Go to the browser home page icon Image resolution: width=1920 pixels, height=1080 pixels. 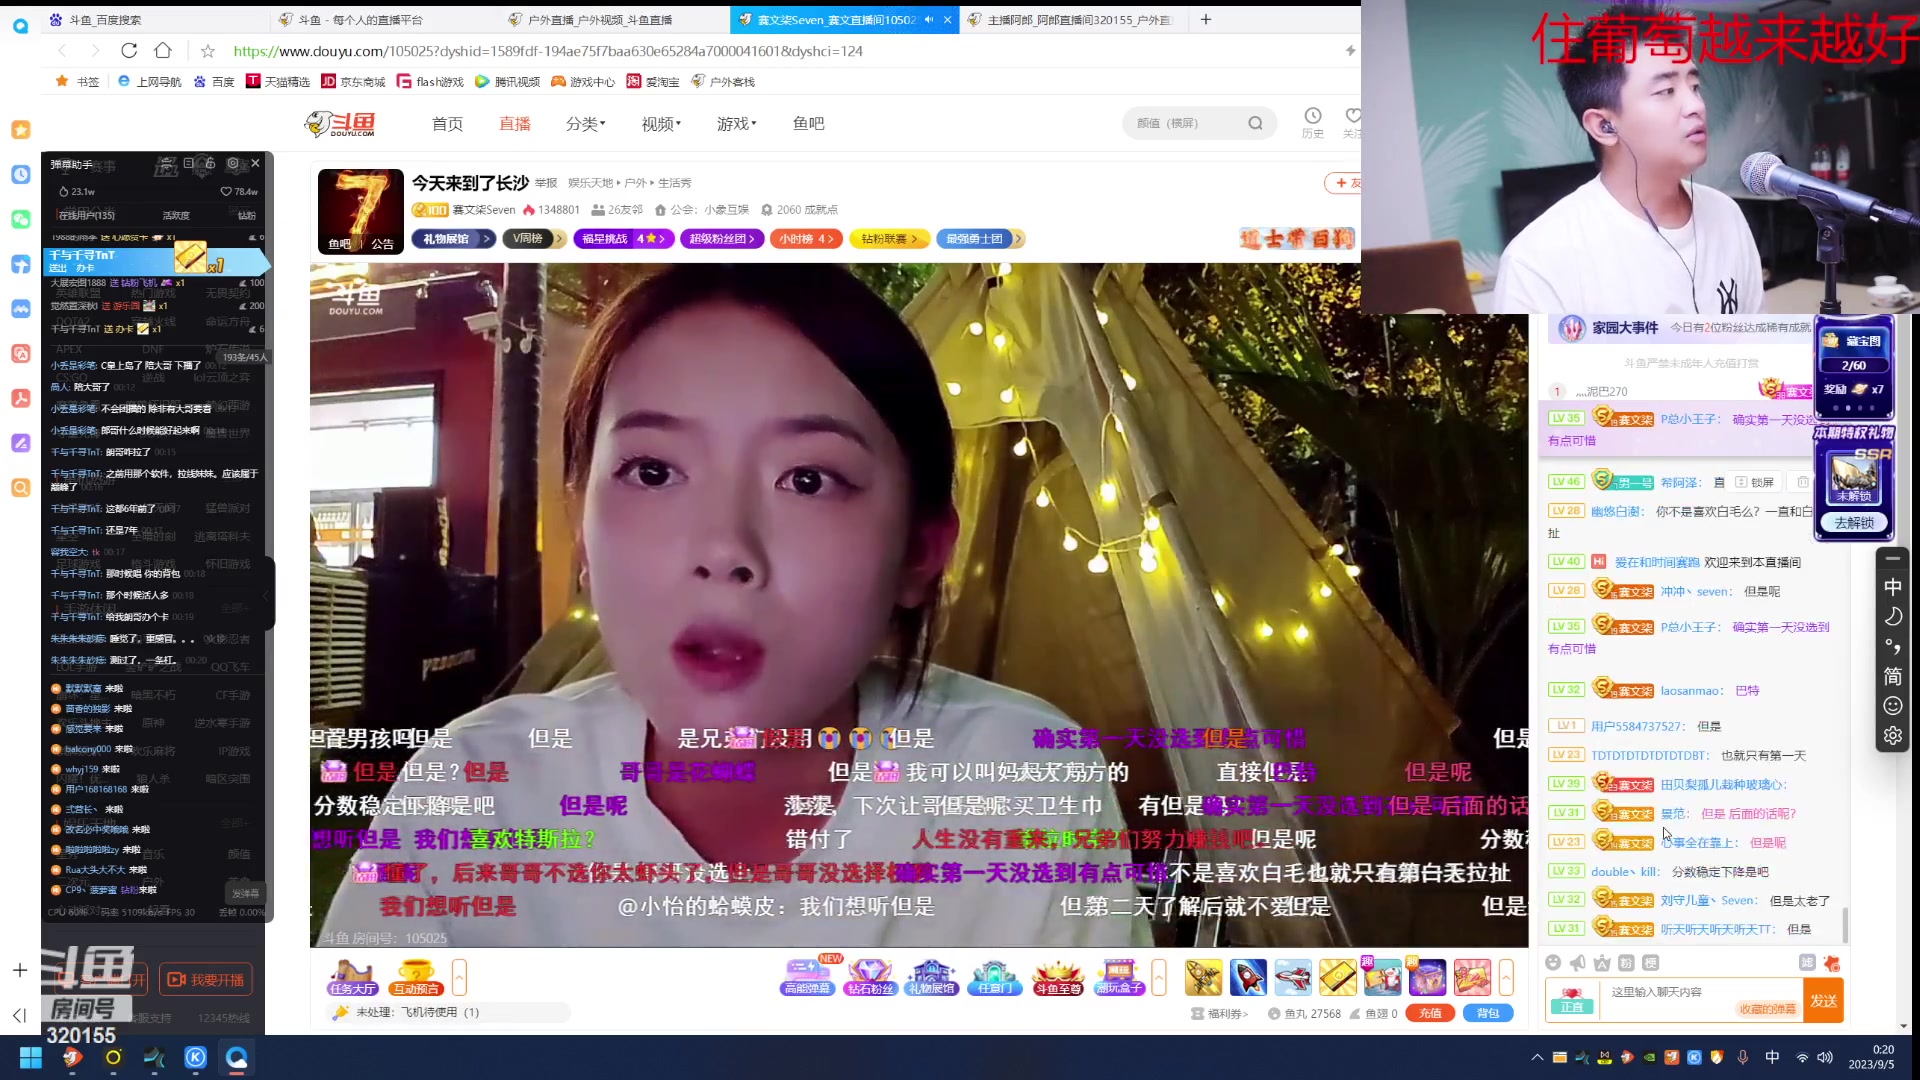point(163,51)
